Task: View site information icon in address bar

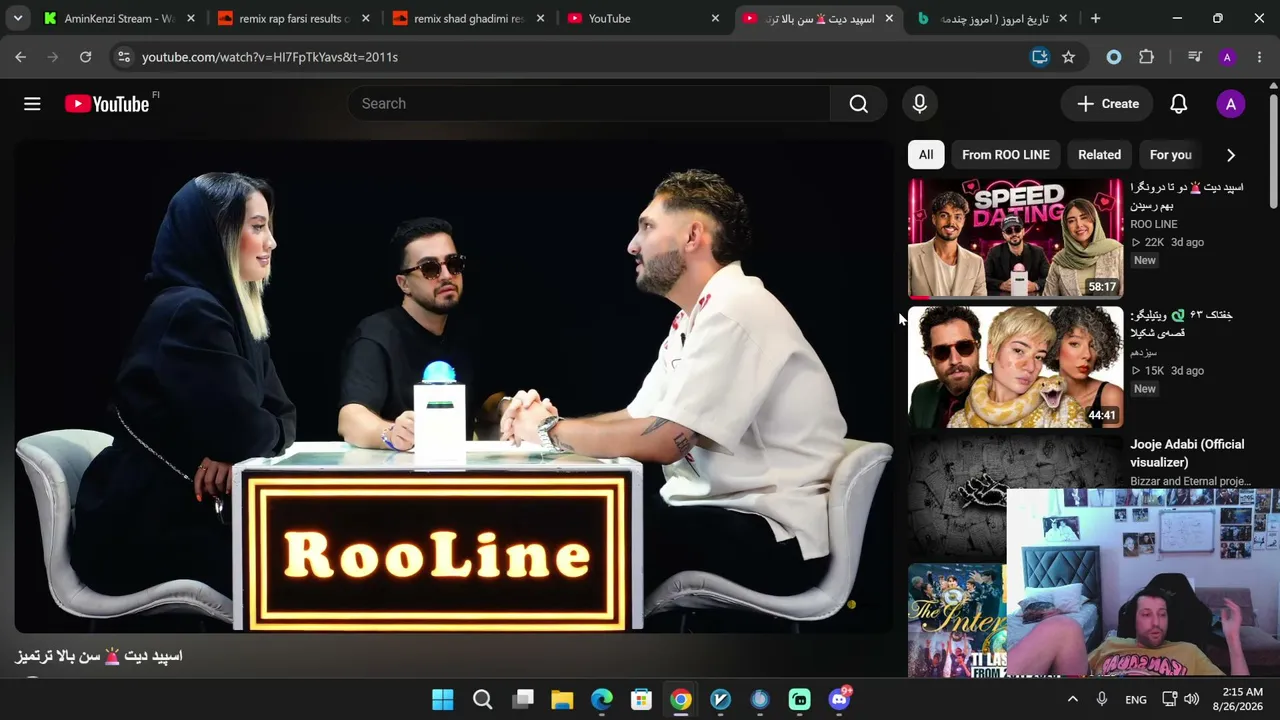Action: click(124, 57)
